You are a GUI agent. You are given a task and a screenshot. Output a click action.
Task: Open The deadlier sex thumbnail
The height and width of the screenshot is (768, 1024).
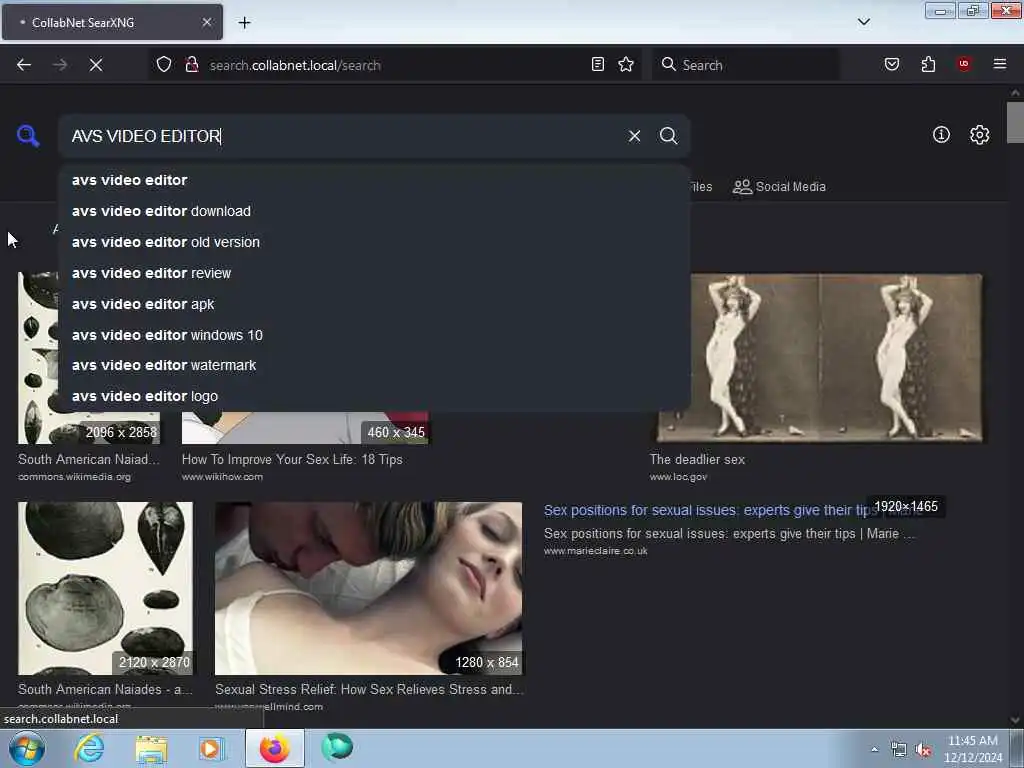pos(820,358)
